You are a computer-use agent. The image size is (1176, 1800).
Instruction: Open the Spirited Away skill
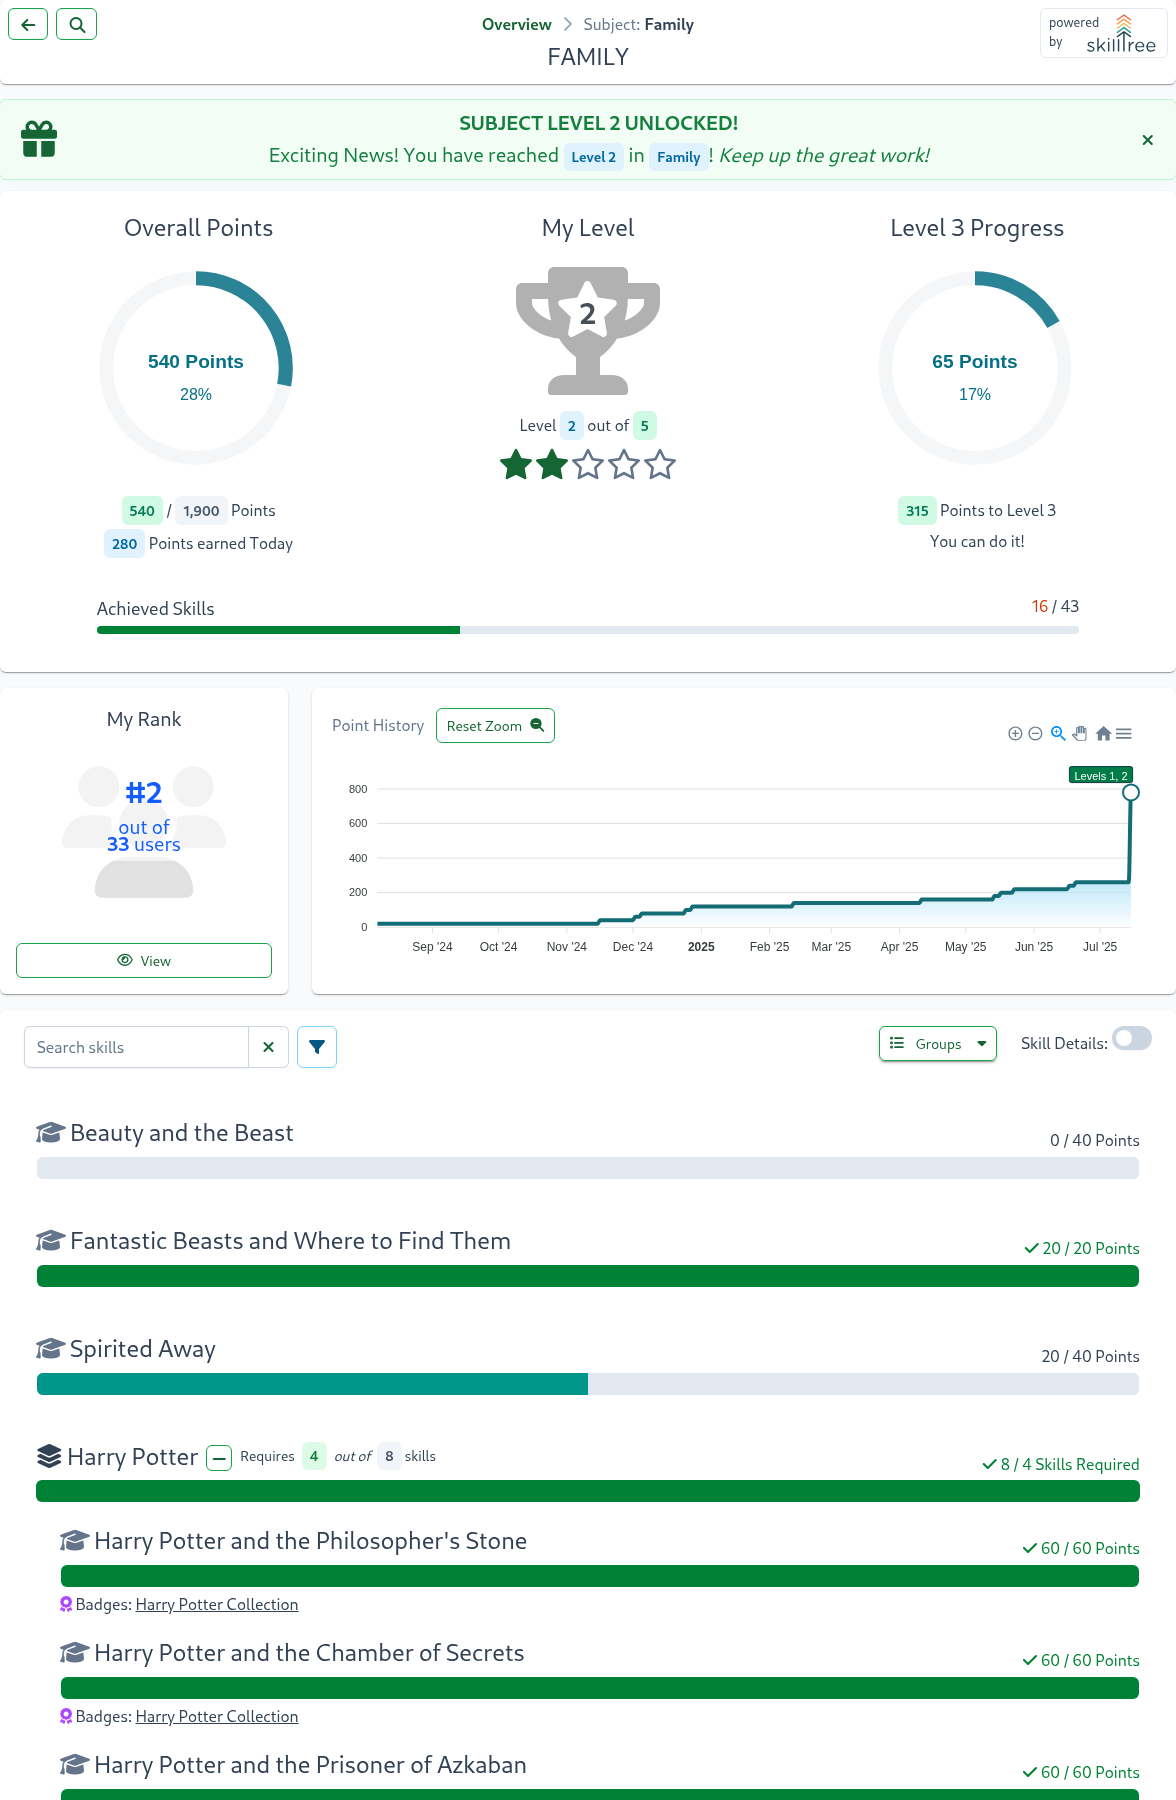[142, 1349]
